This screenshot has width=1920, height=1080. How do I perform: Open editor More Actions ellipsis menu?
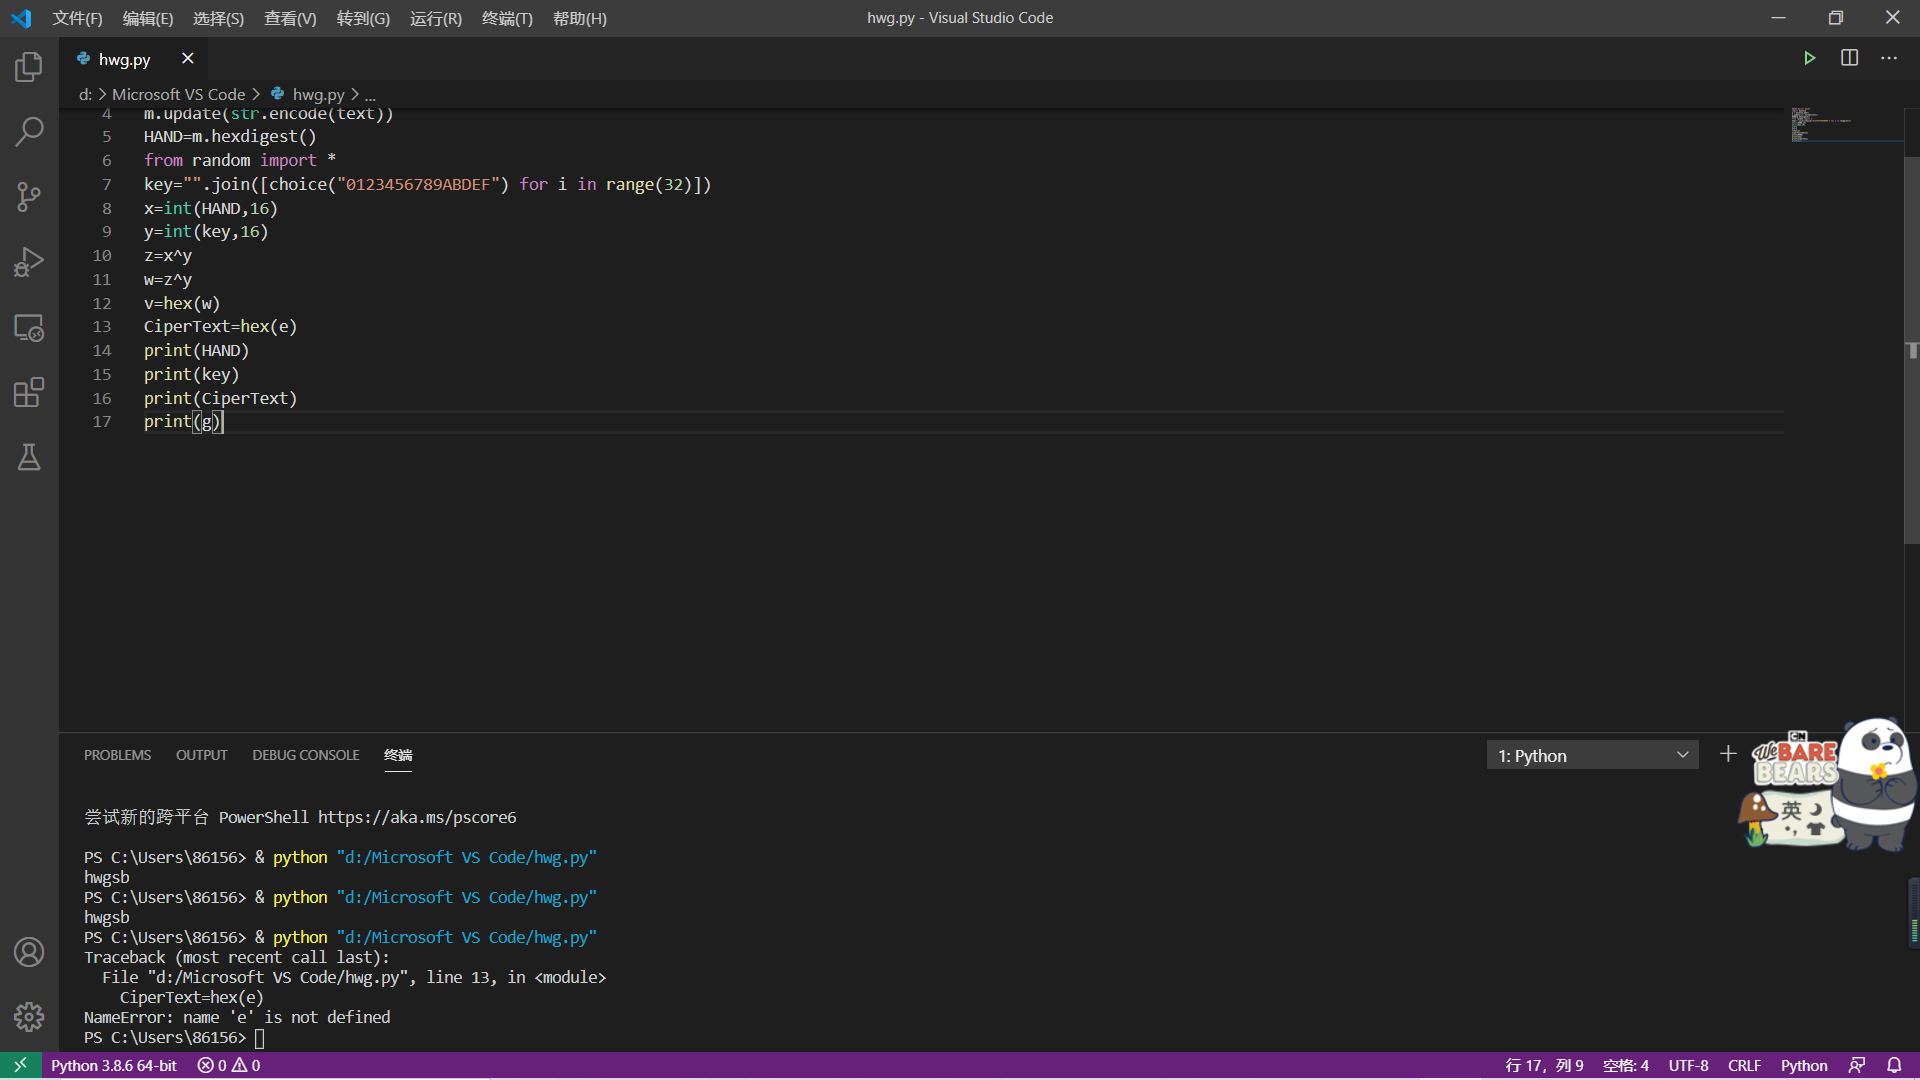pyautogui.click(x=1888, y=58)
